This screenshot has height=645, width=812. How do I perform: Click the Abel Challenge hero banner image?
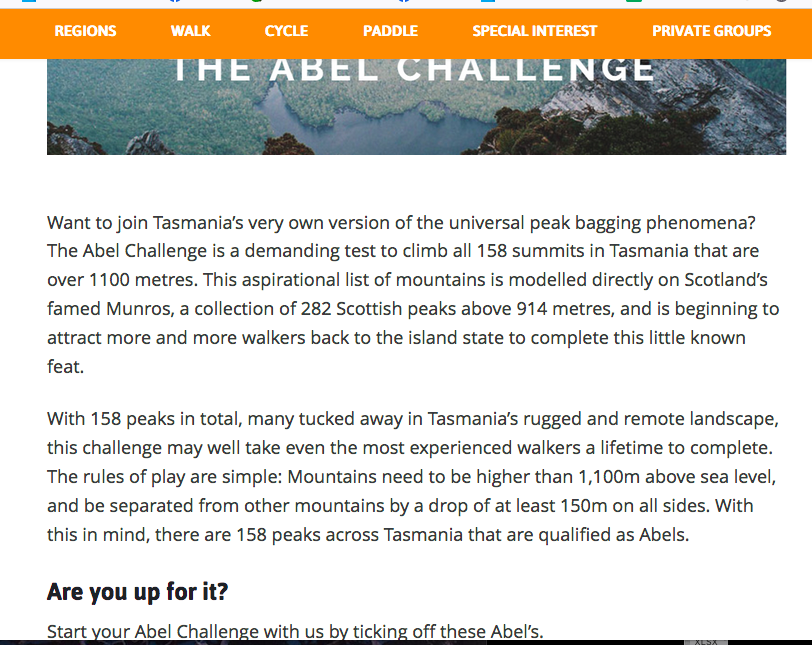[x=416, y=107]
